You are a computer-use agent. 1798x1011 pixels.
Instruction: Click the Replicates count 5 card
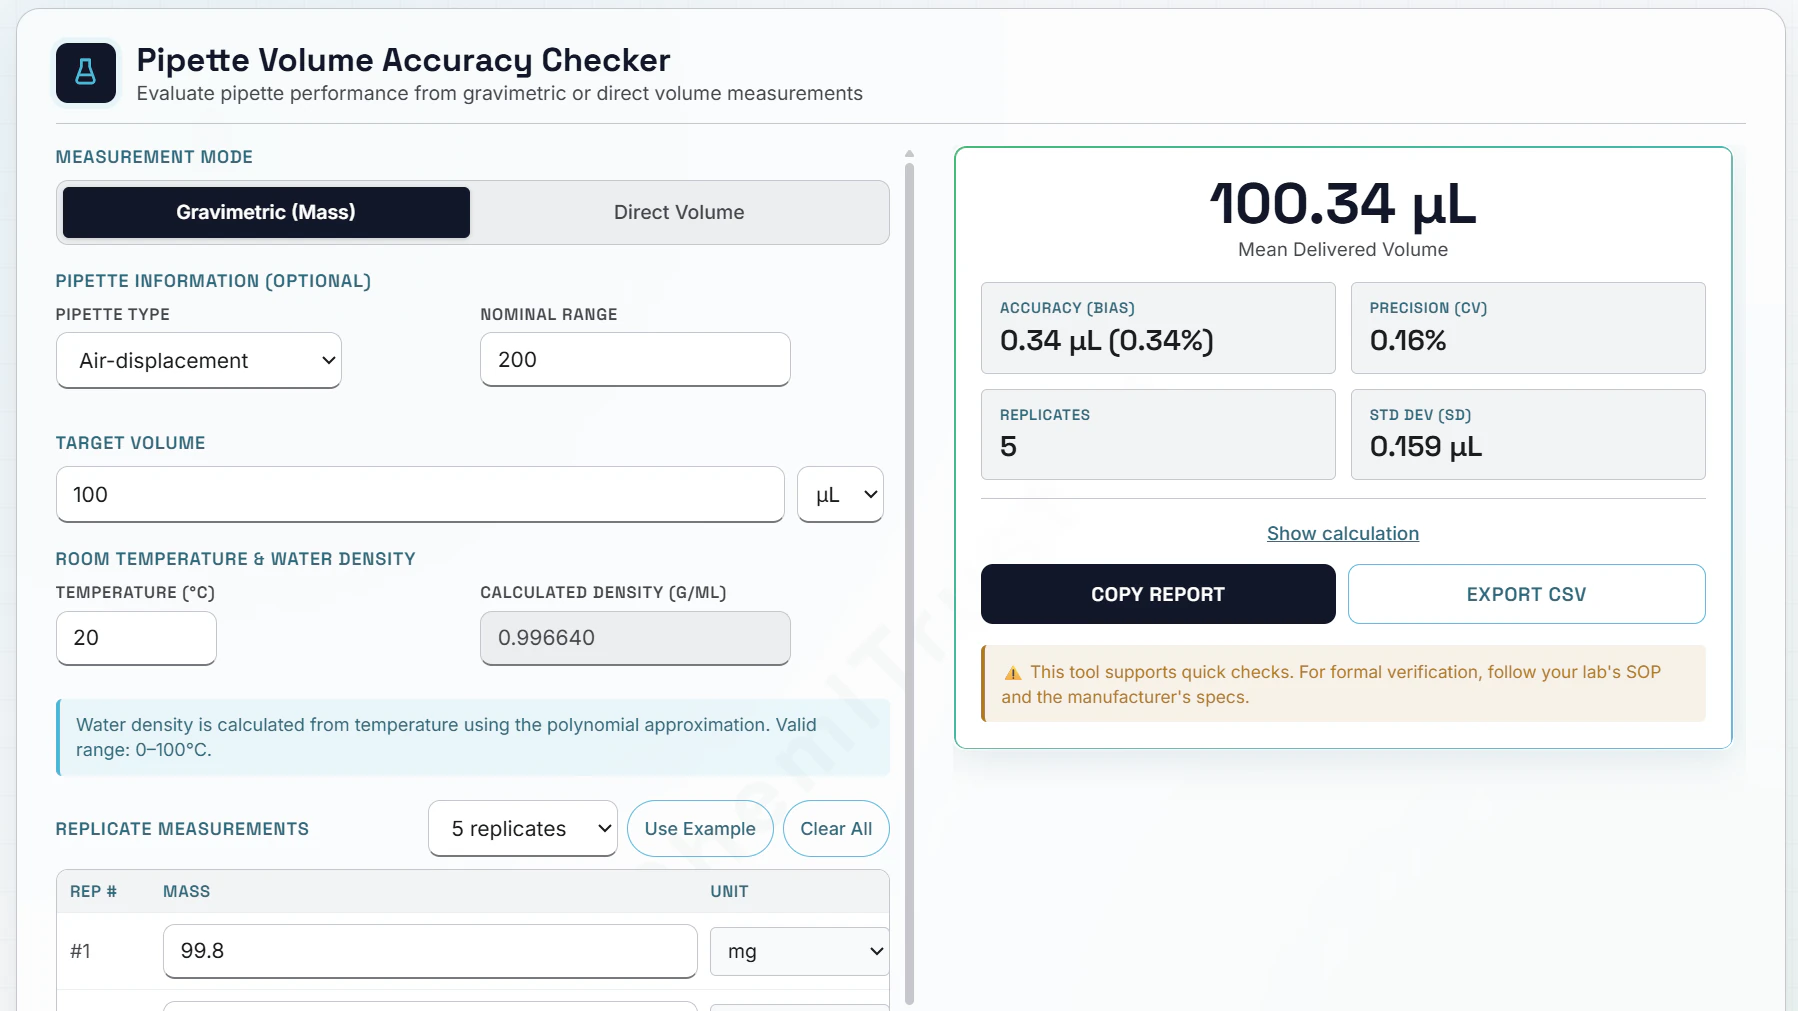pos(1158,435)
